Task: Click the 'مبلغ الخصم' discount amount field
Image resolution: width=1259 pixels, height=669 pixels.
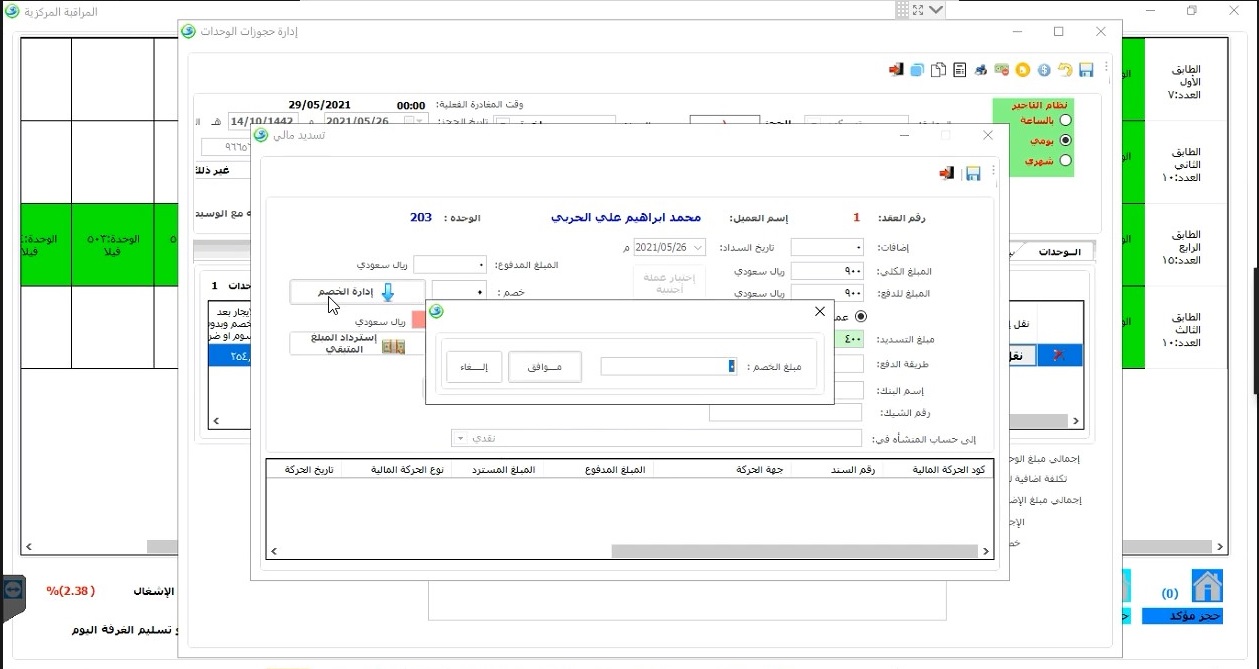Action: click(x=668, y=367)
